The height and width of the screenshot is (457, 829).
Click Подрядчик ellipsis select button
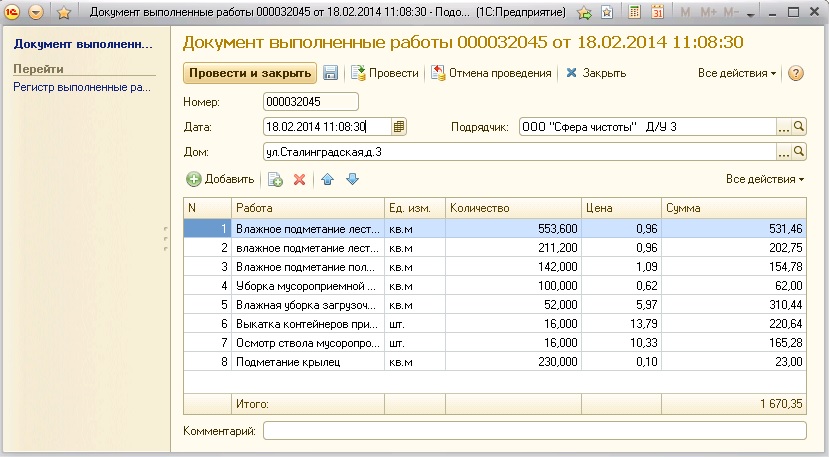(x=784, y=126)
